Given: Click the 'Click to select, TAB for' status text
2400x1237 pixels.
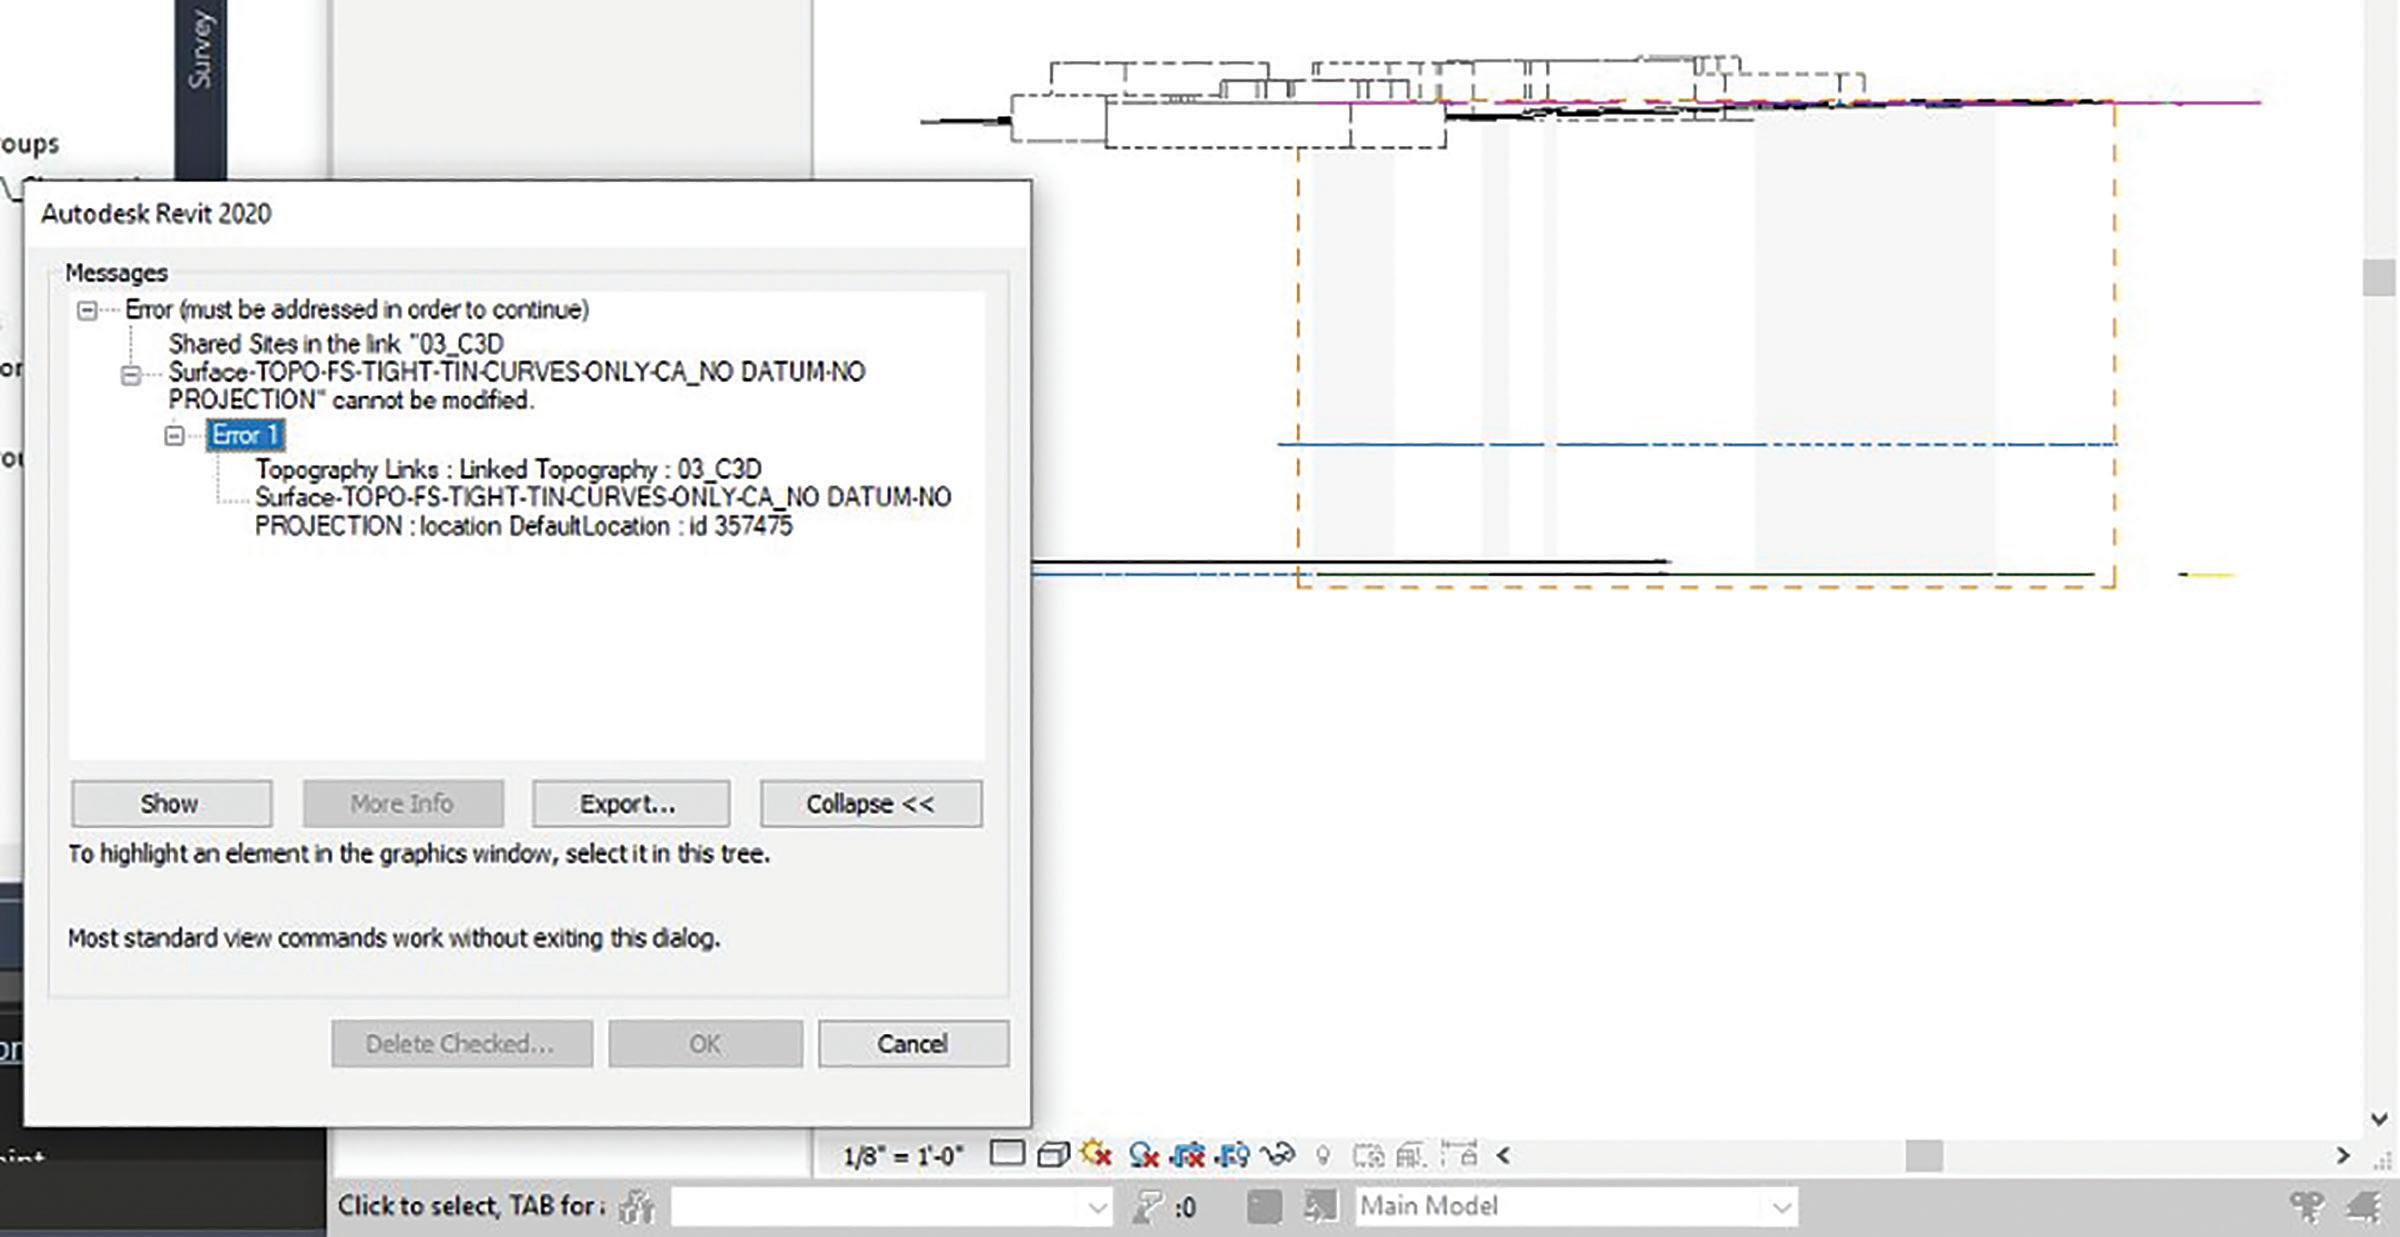Looking at the screenshot, I should 471,1206.
